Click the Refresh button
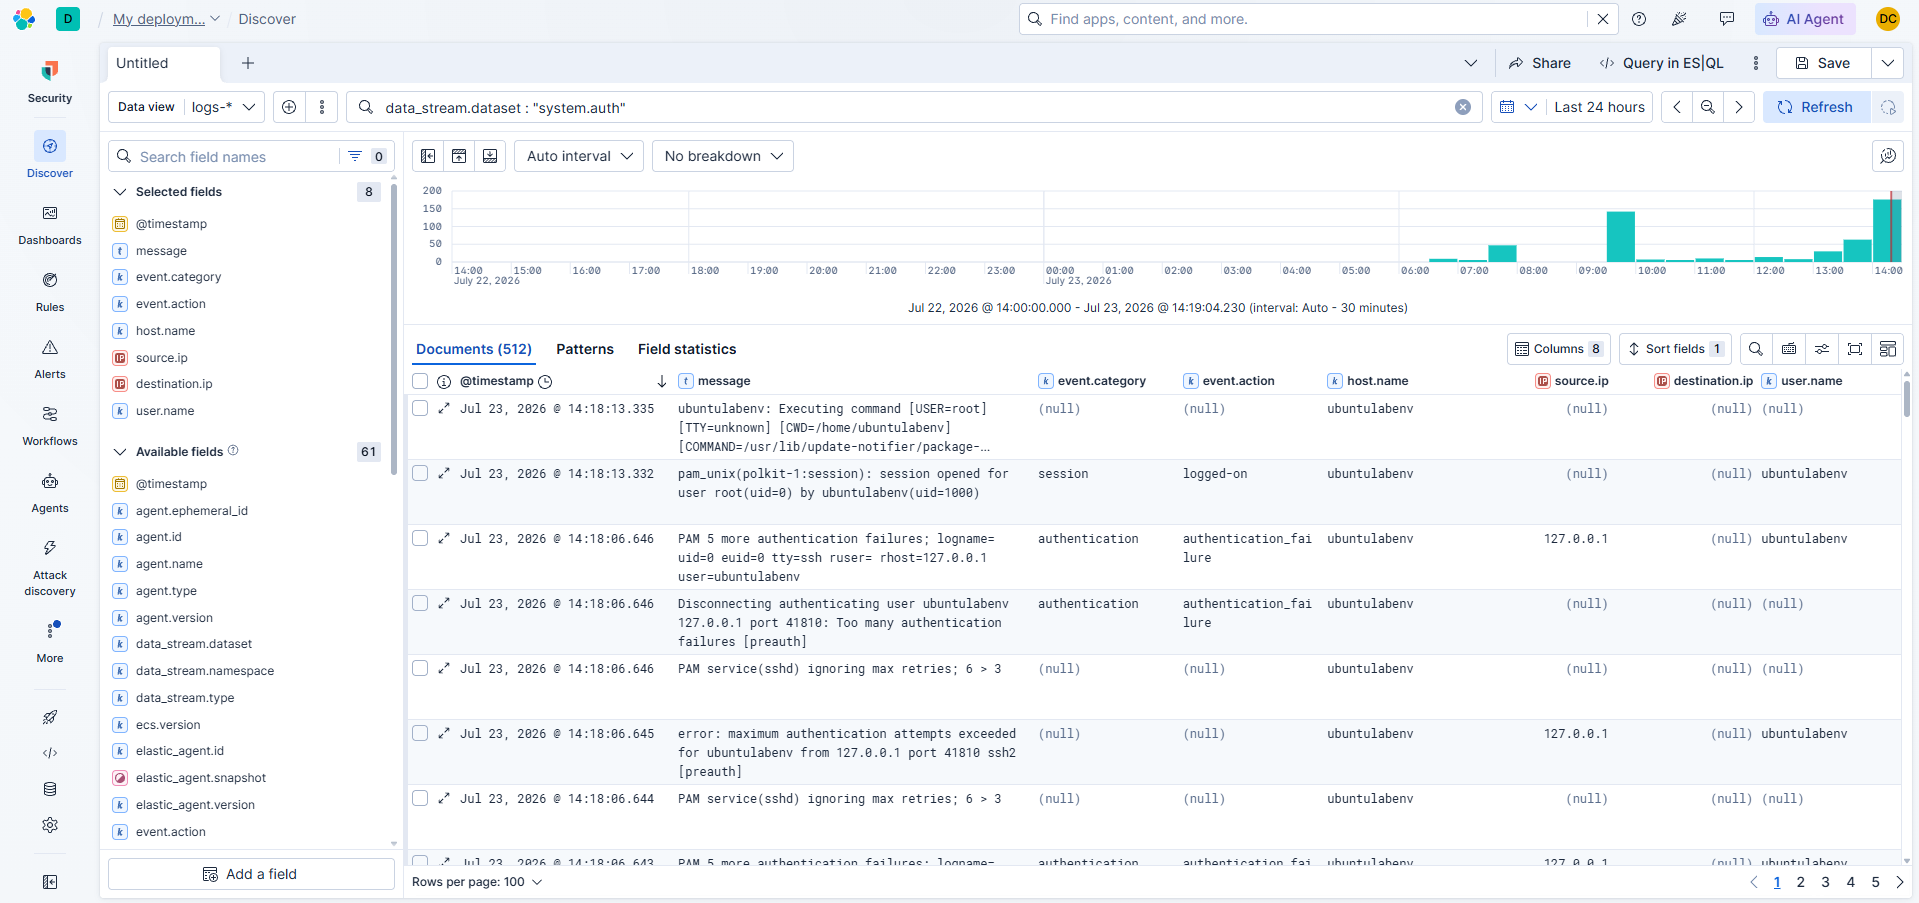The image size is (1919, 903). pos(1816,107)
